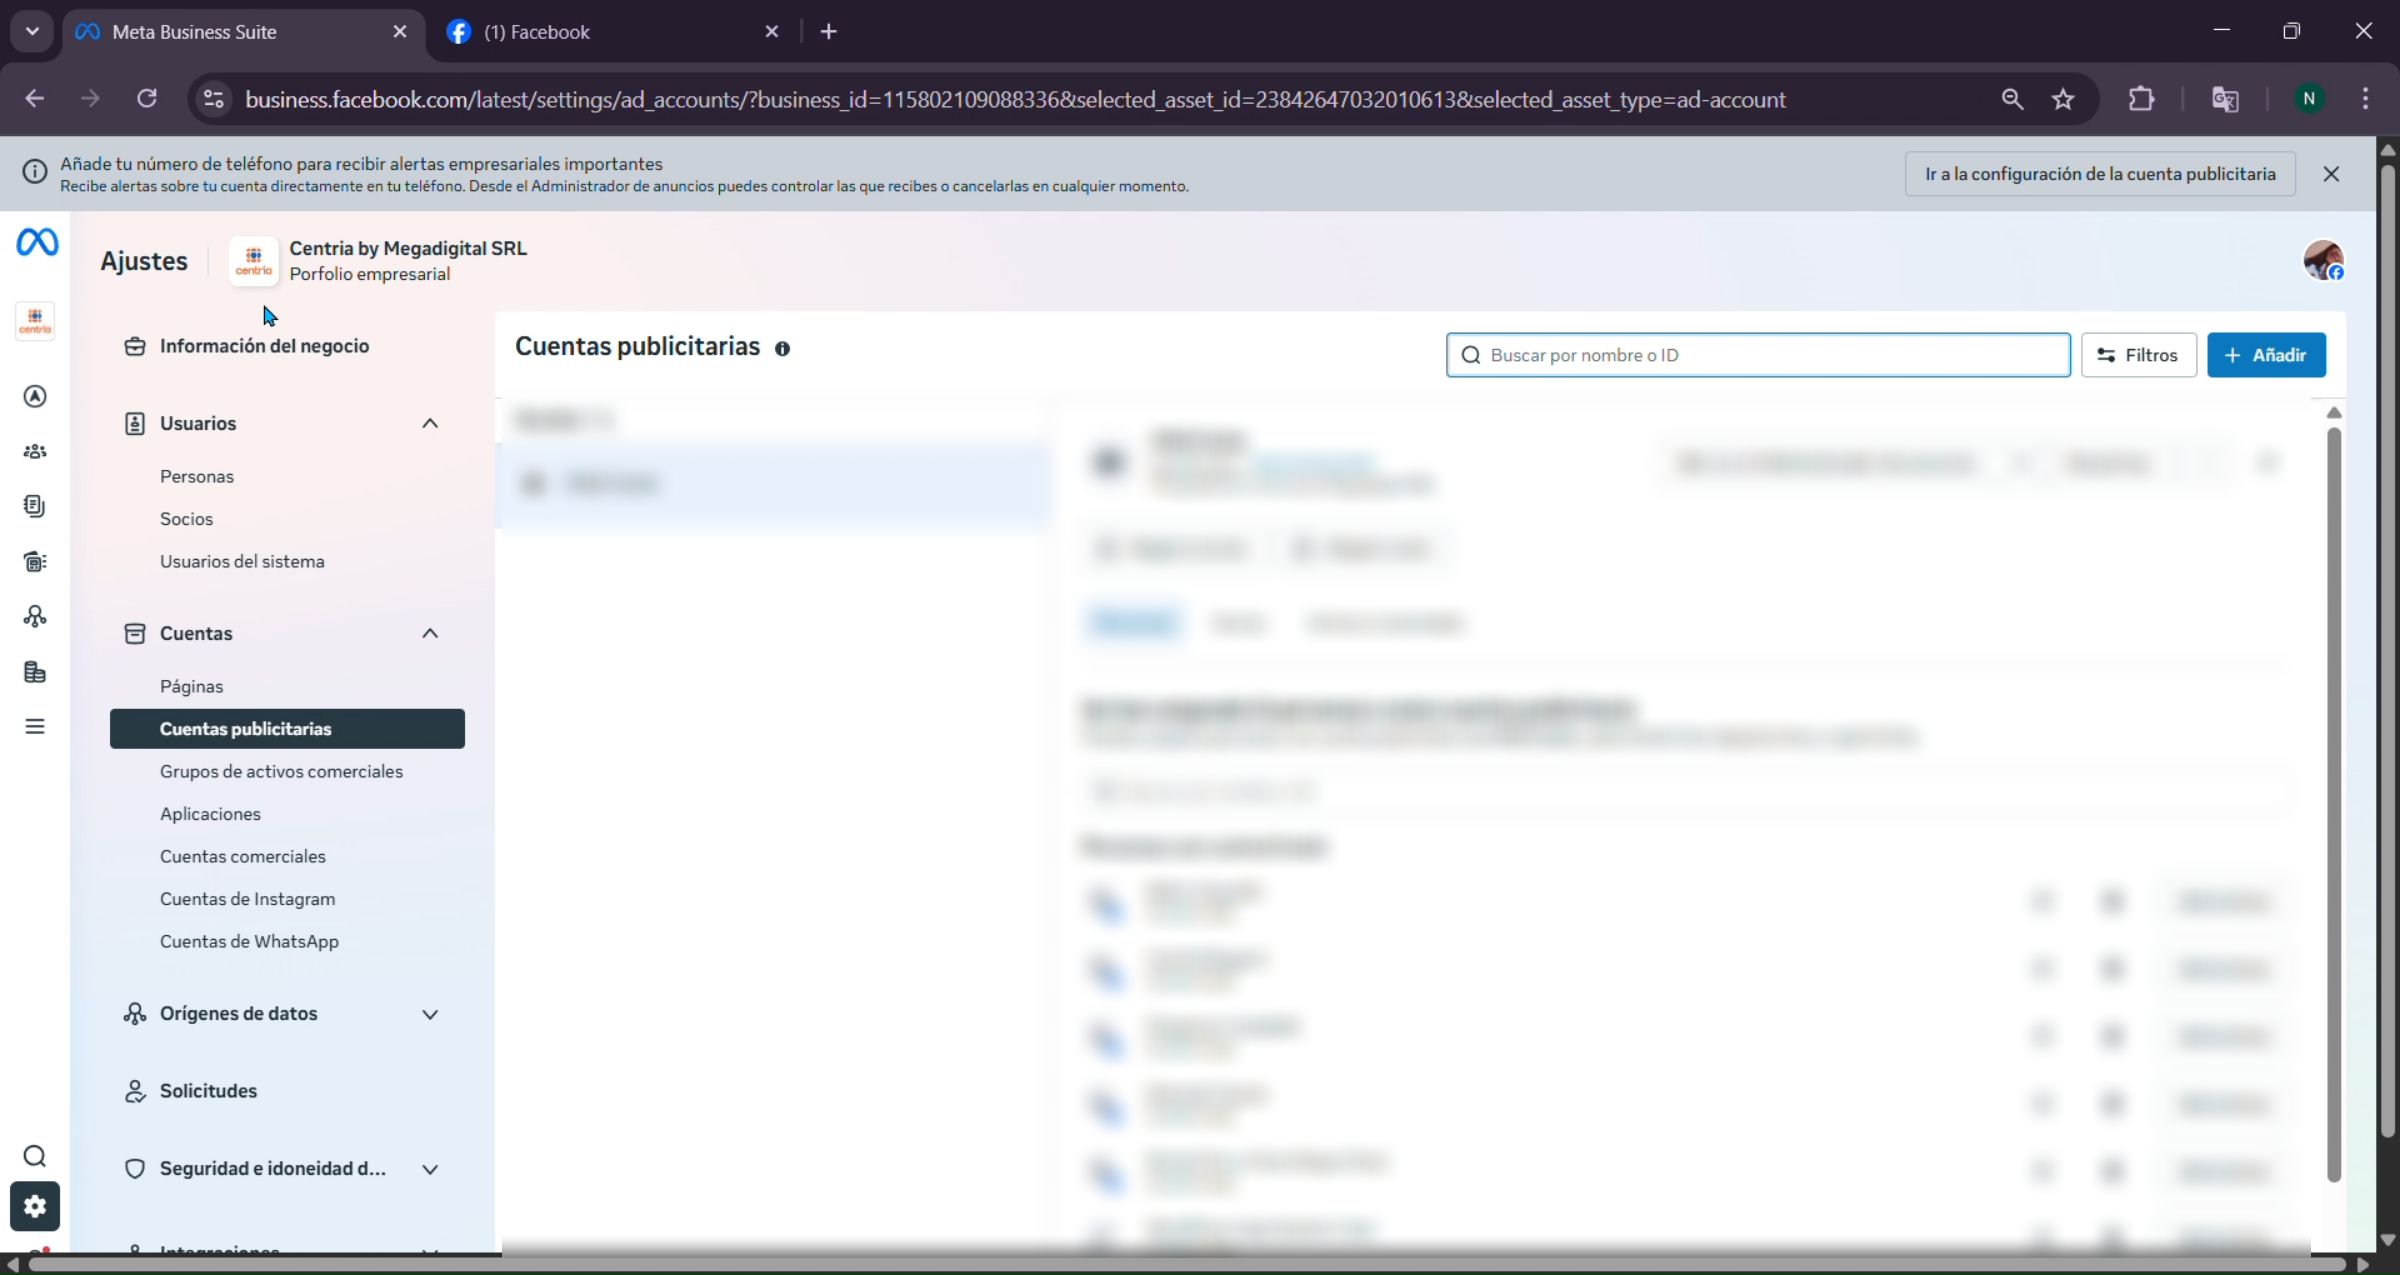Expand Seguridad e idoneidad section
Viewport: 2400px width, 1275px height.
[430, 1169]
